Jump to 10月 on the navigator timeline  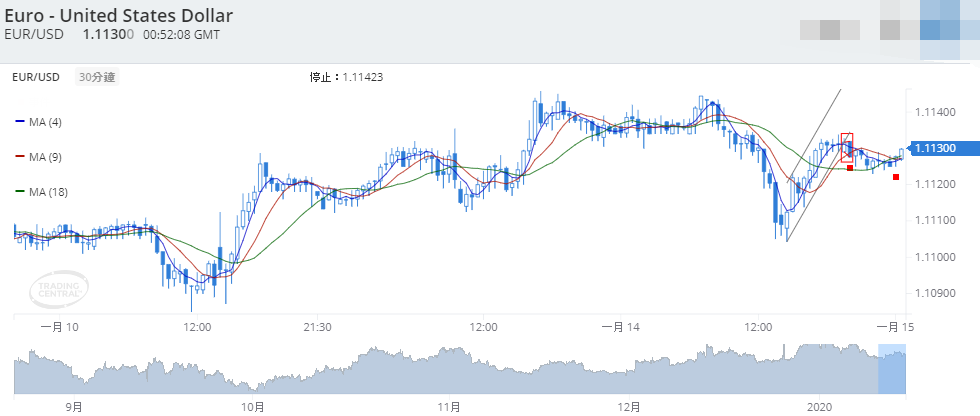click(x=254, y=406)
